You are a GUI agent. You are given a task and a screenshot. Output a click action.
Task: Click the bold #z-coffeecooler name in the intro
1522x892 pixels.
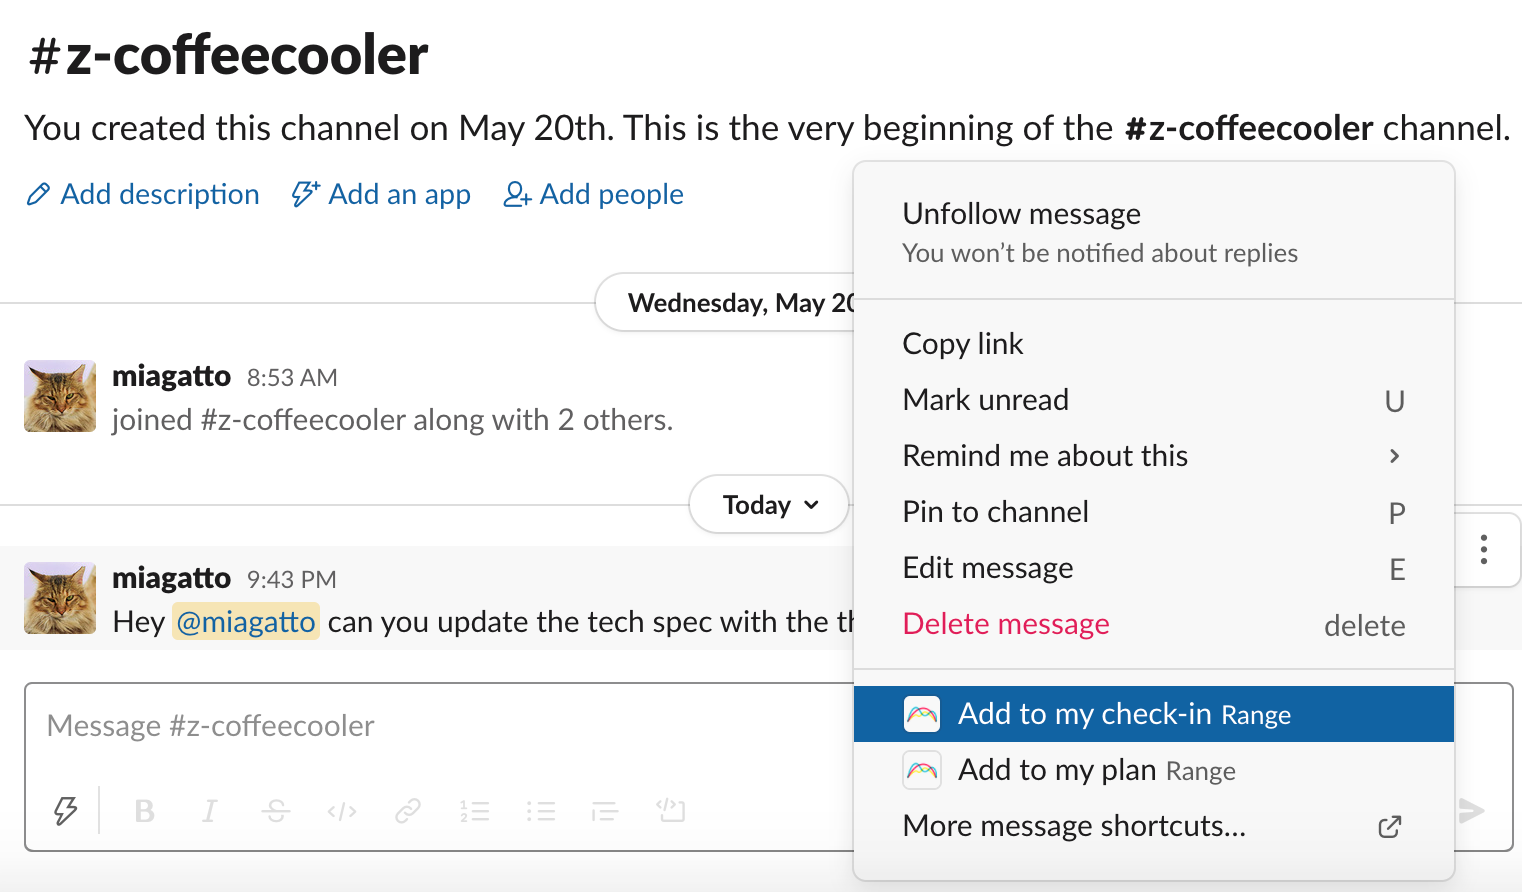[1248, 128]
